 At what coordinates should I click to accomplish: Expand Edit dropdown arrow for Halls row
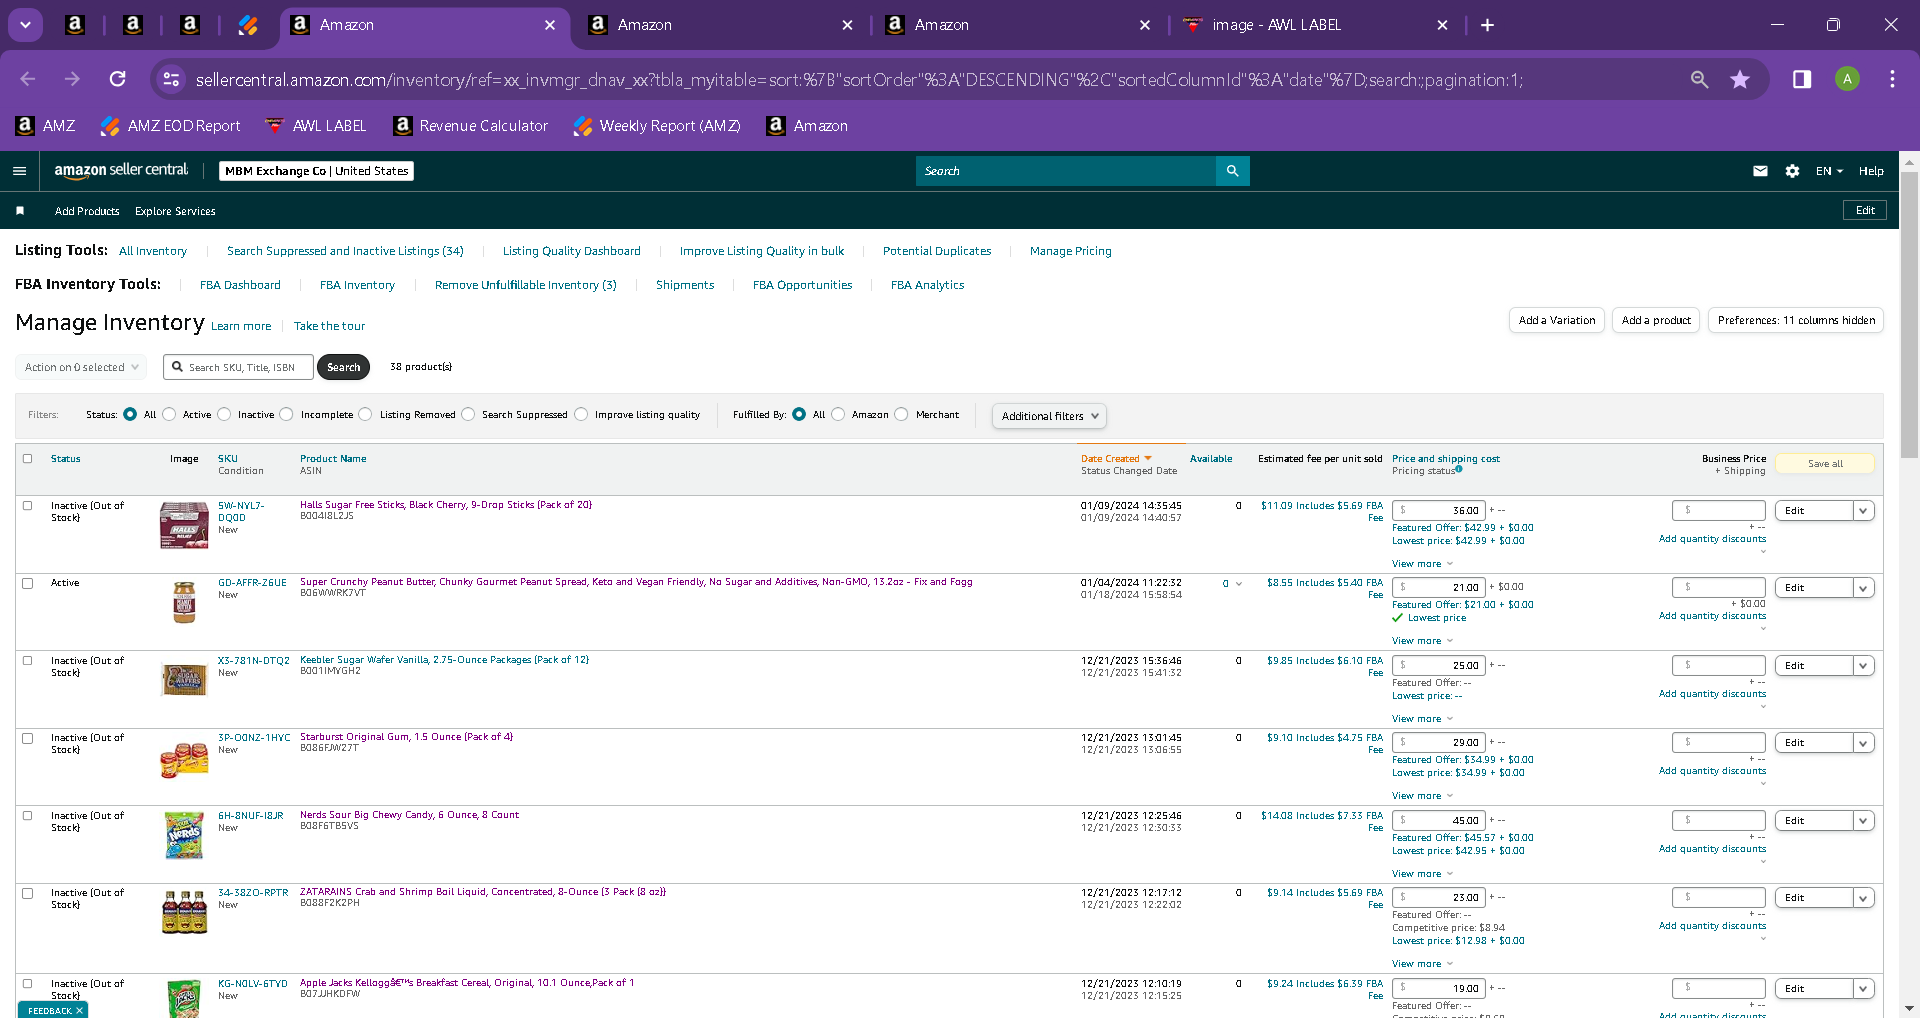[x=1863, y=511]
